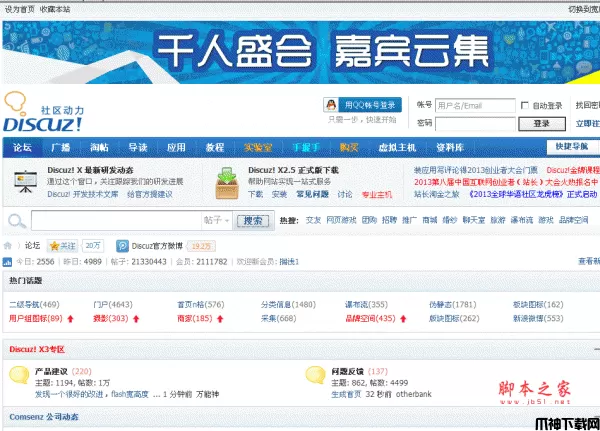Click the 搜索 search button
The height and width of the screenshot is (431, 600).
254,220
